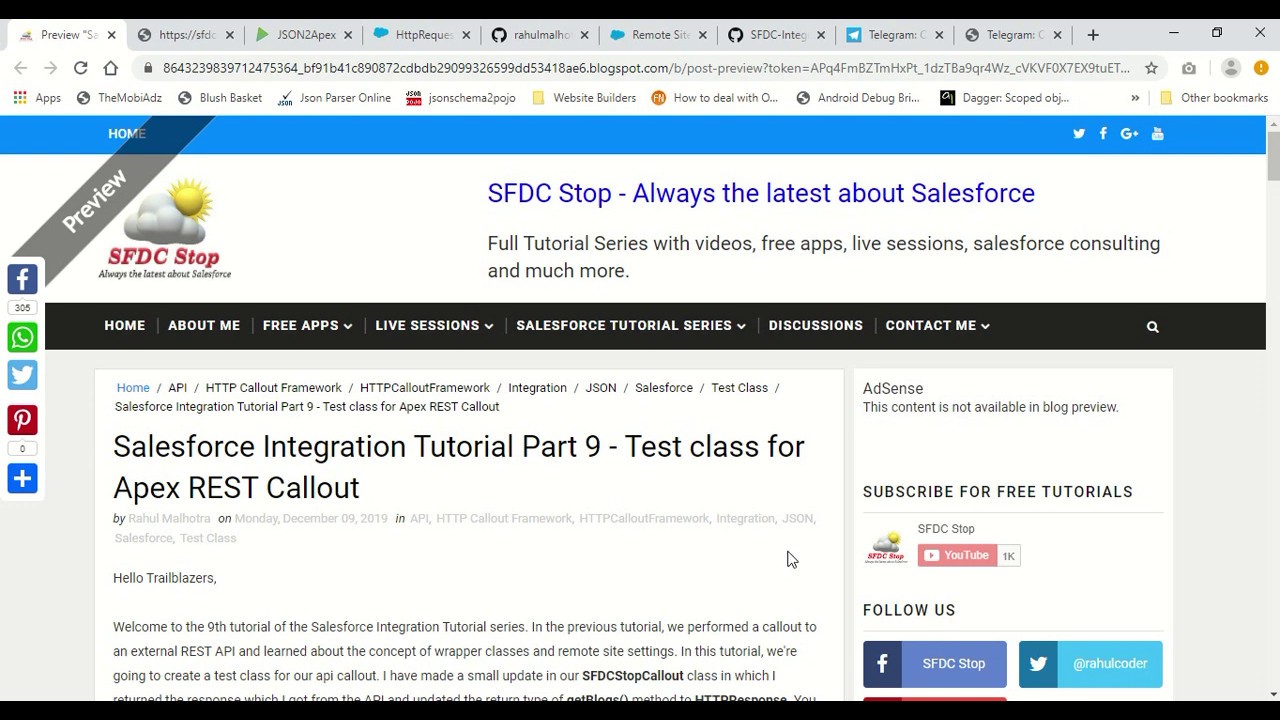1280x720 pixels.
Task: Reload the page with the refresh icon
Action: pos(81,68)
